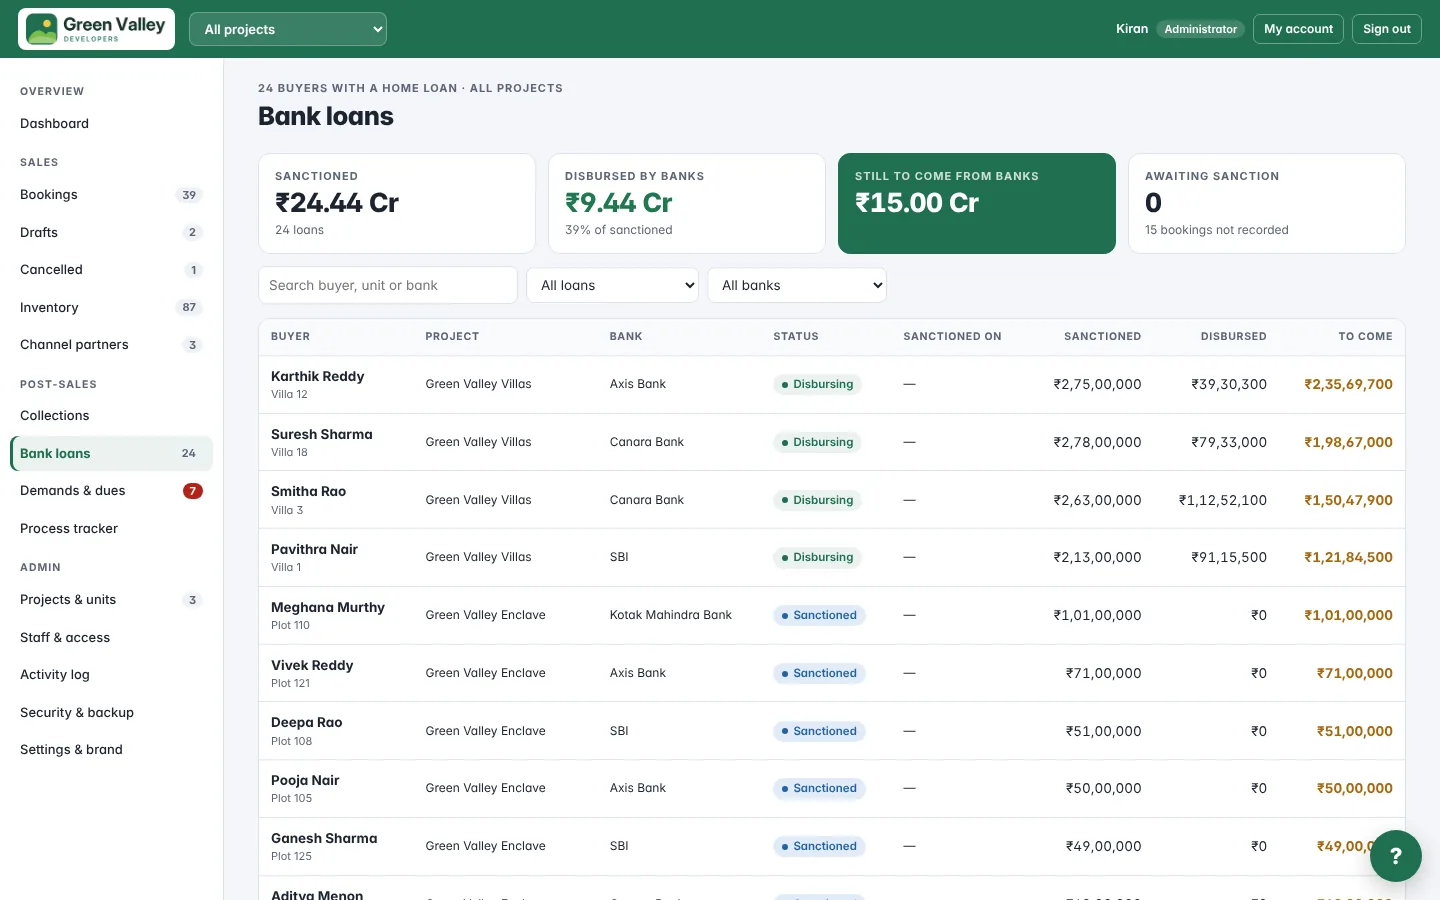Open buyer Karthik Reddy's loan row
Screen dimensions: 1440x900
click(x=832, y=385)
